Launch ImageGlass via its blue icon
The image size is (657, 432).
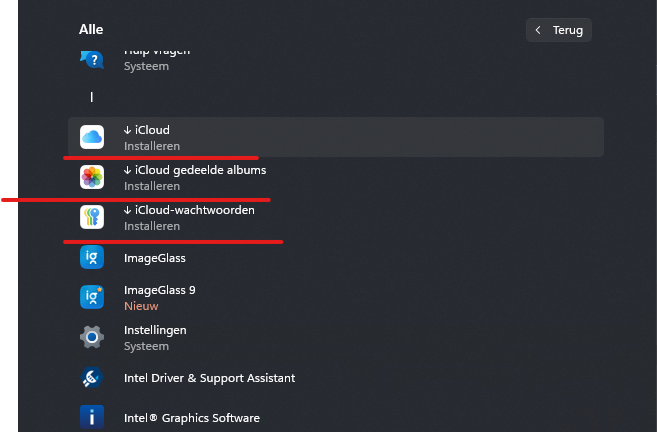(x=92, y=257)
